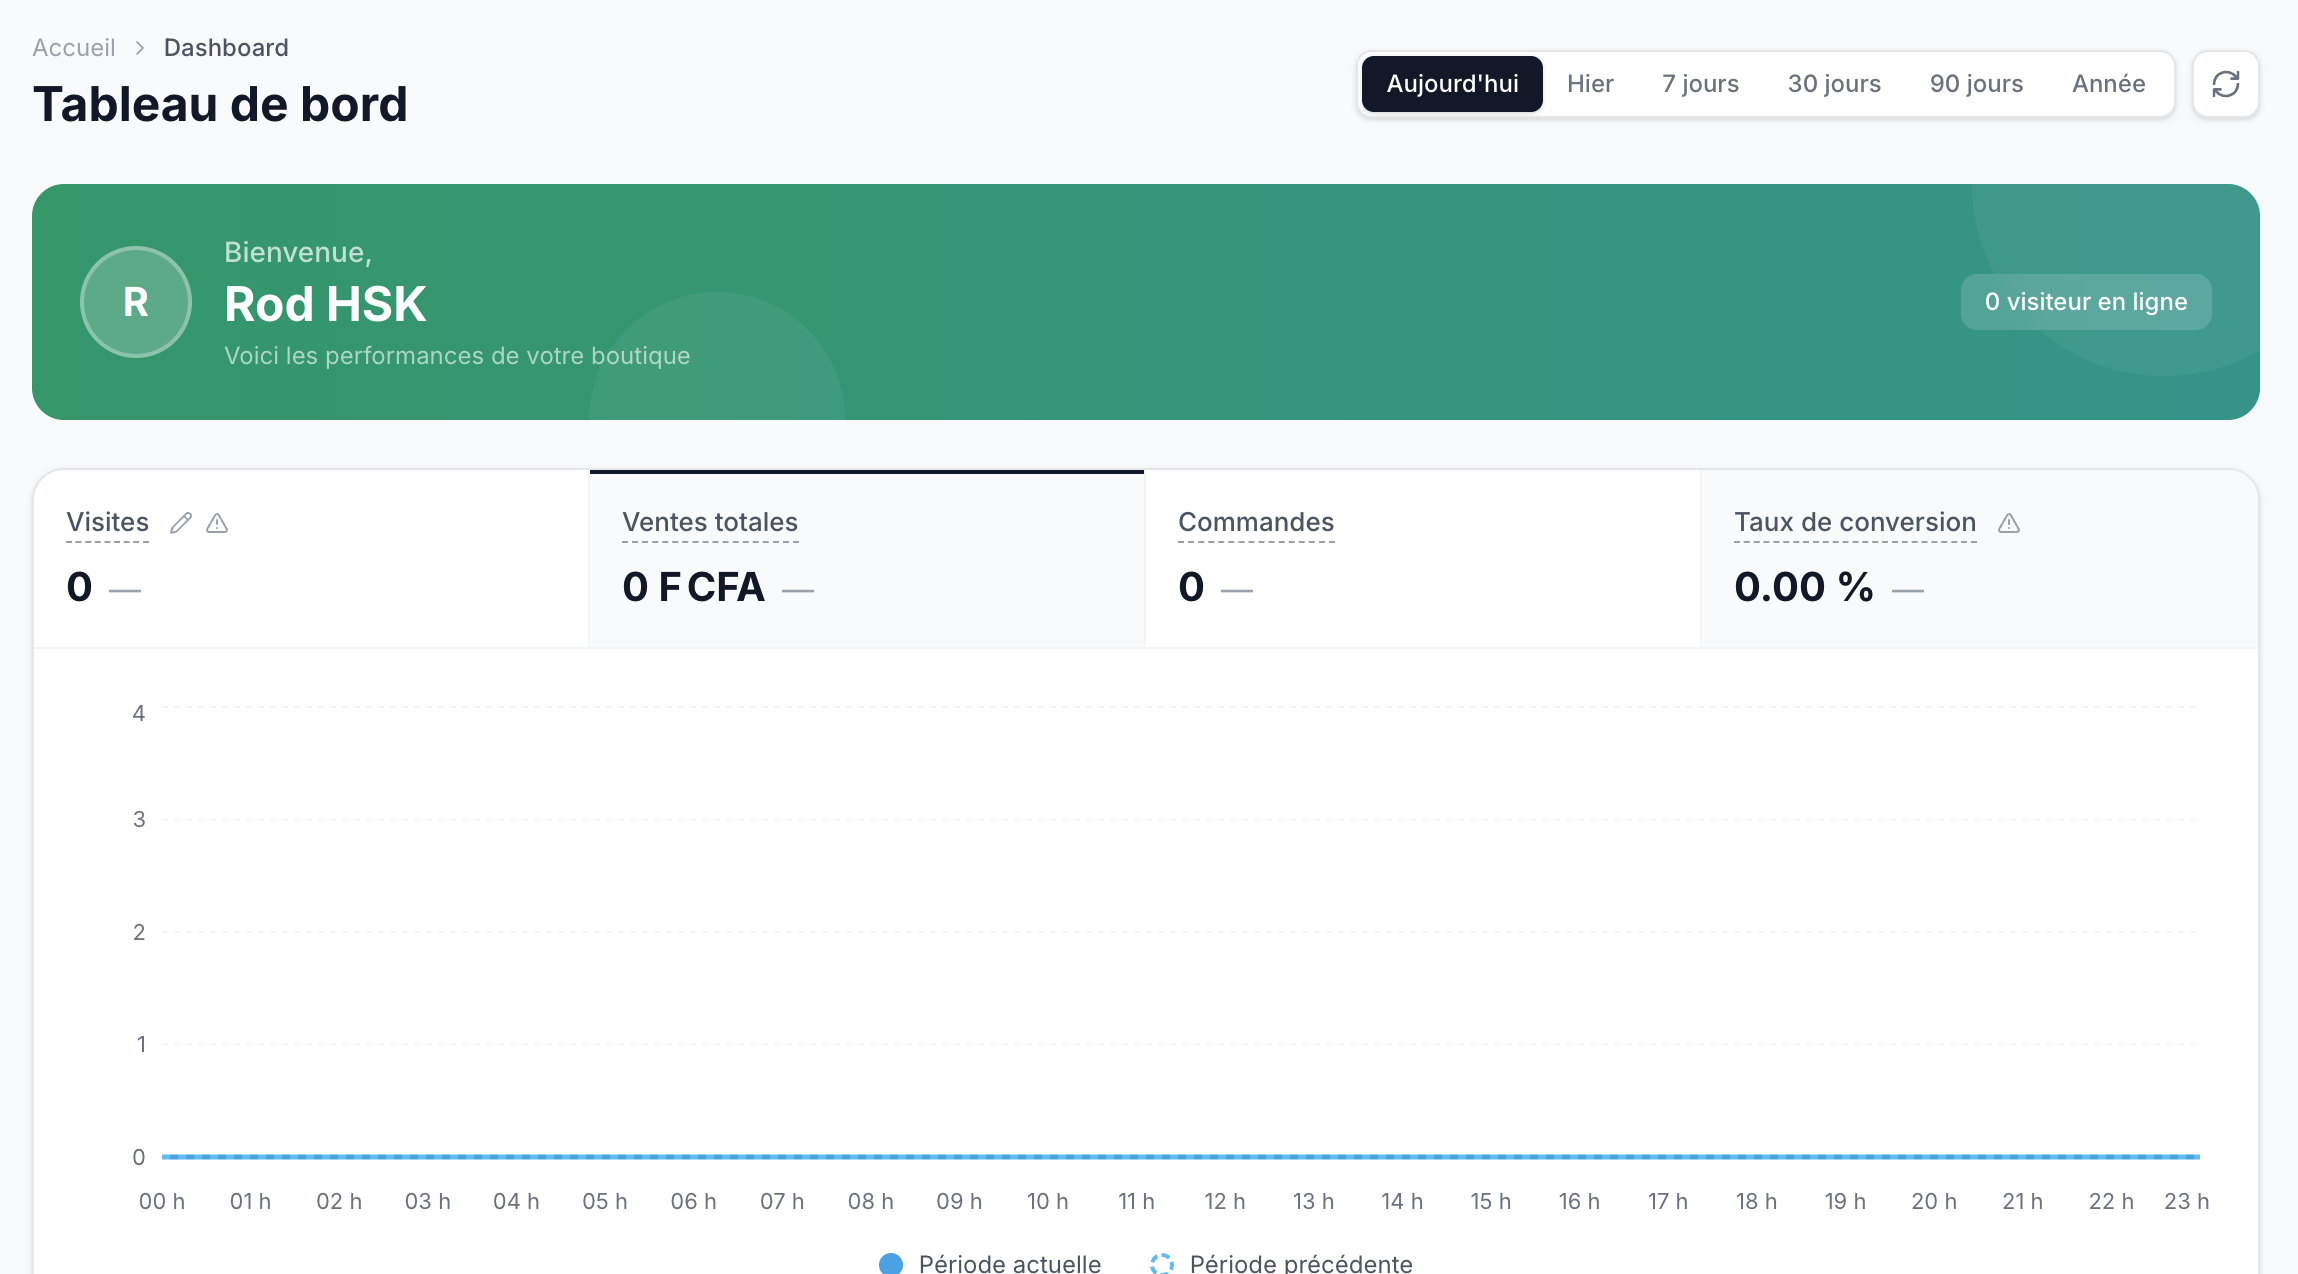Select the 90 jours range
2298x1274 pixels.
[1976, 84]
